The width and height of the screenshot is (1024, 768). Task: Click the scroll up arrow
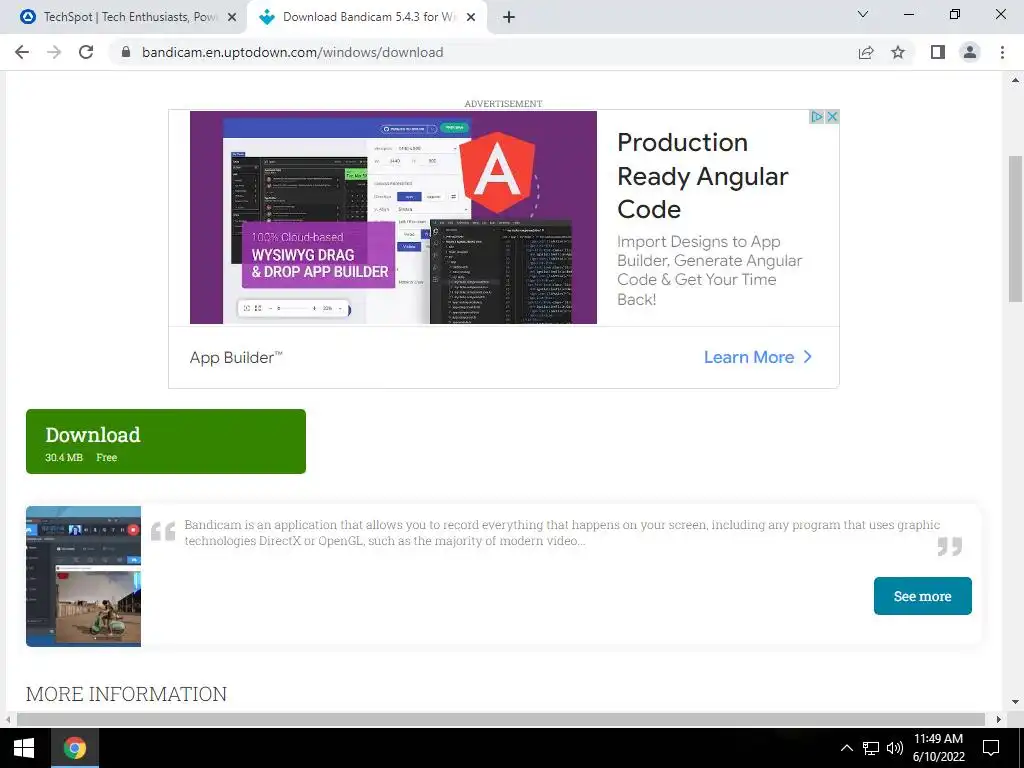tap(1016, 80)
